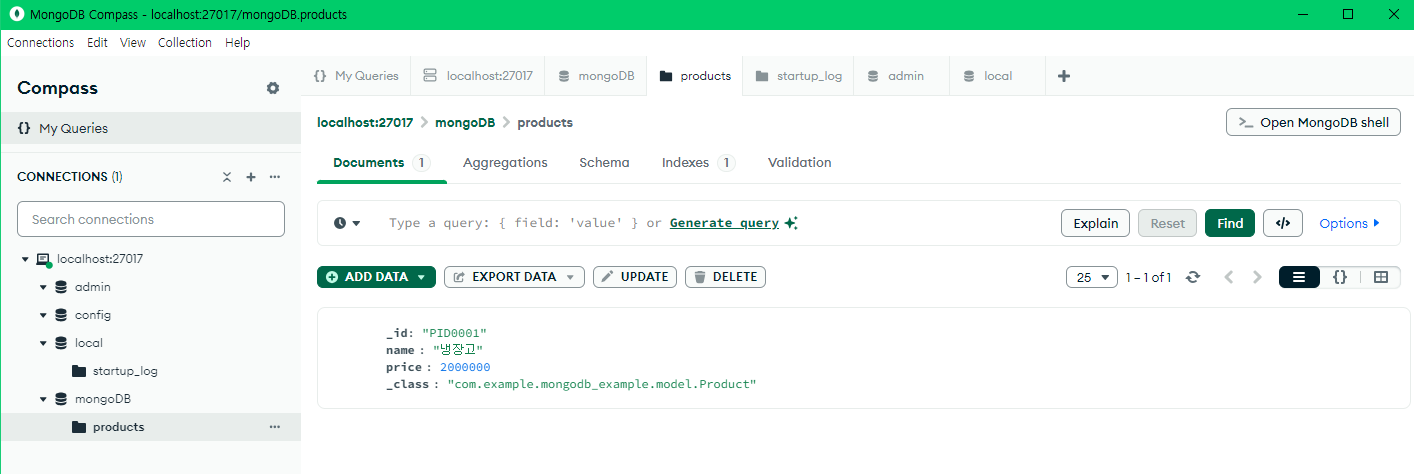Switch to table view of documents
The width and height of the screenshot is (1414, 474).
1381,277
